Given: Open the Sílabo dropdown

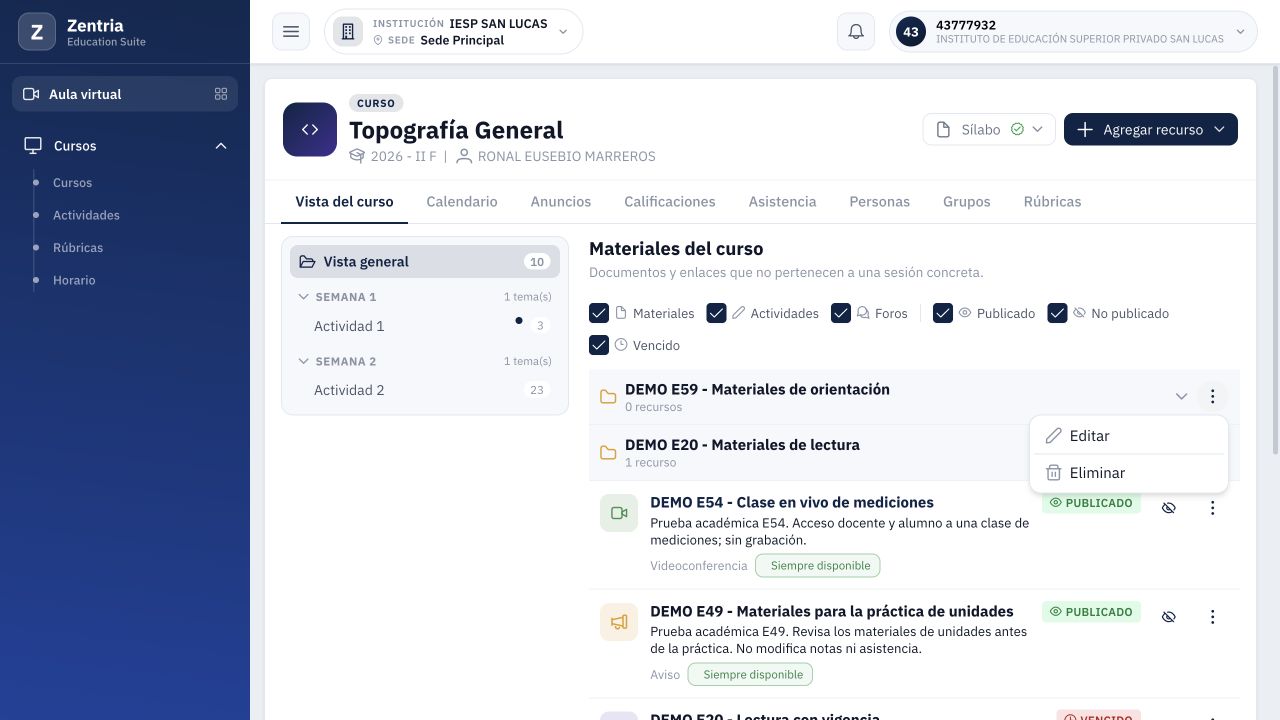Looking at the screenshot, I should pyautogui.click(x=989, y=129).
